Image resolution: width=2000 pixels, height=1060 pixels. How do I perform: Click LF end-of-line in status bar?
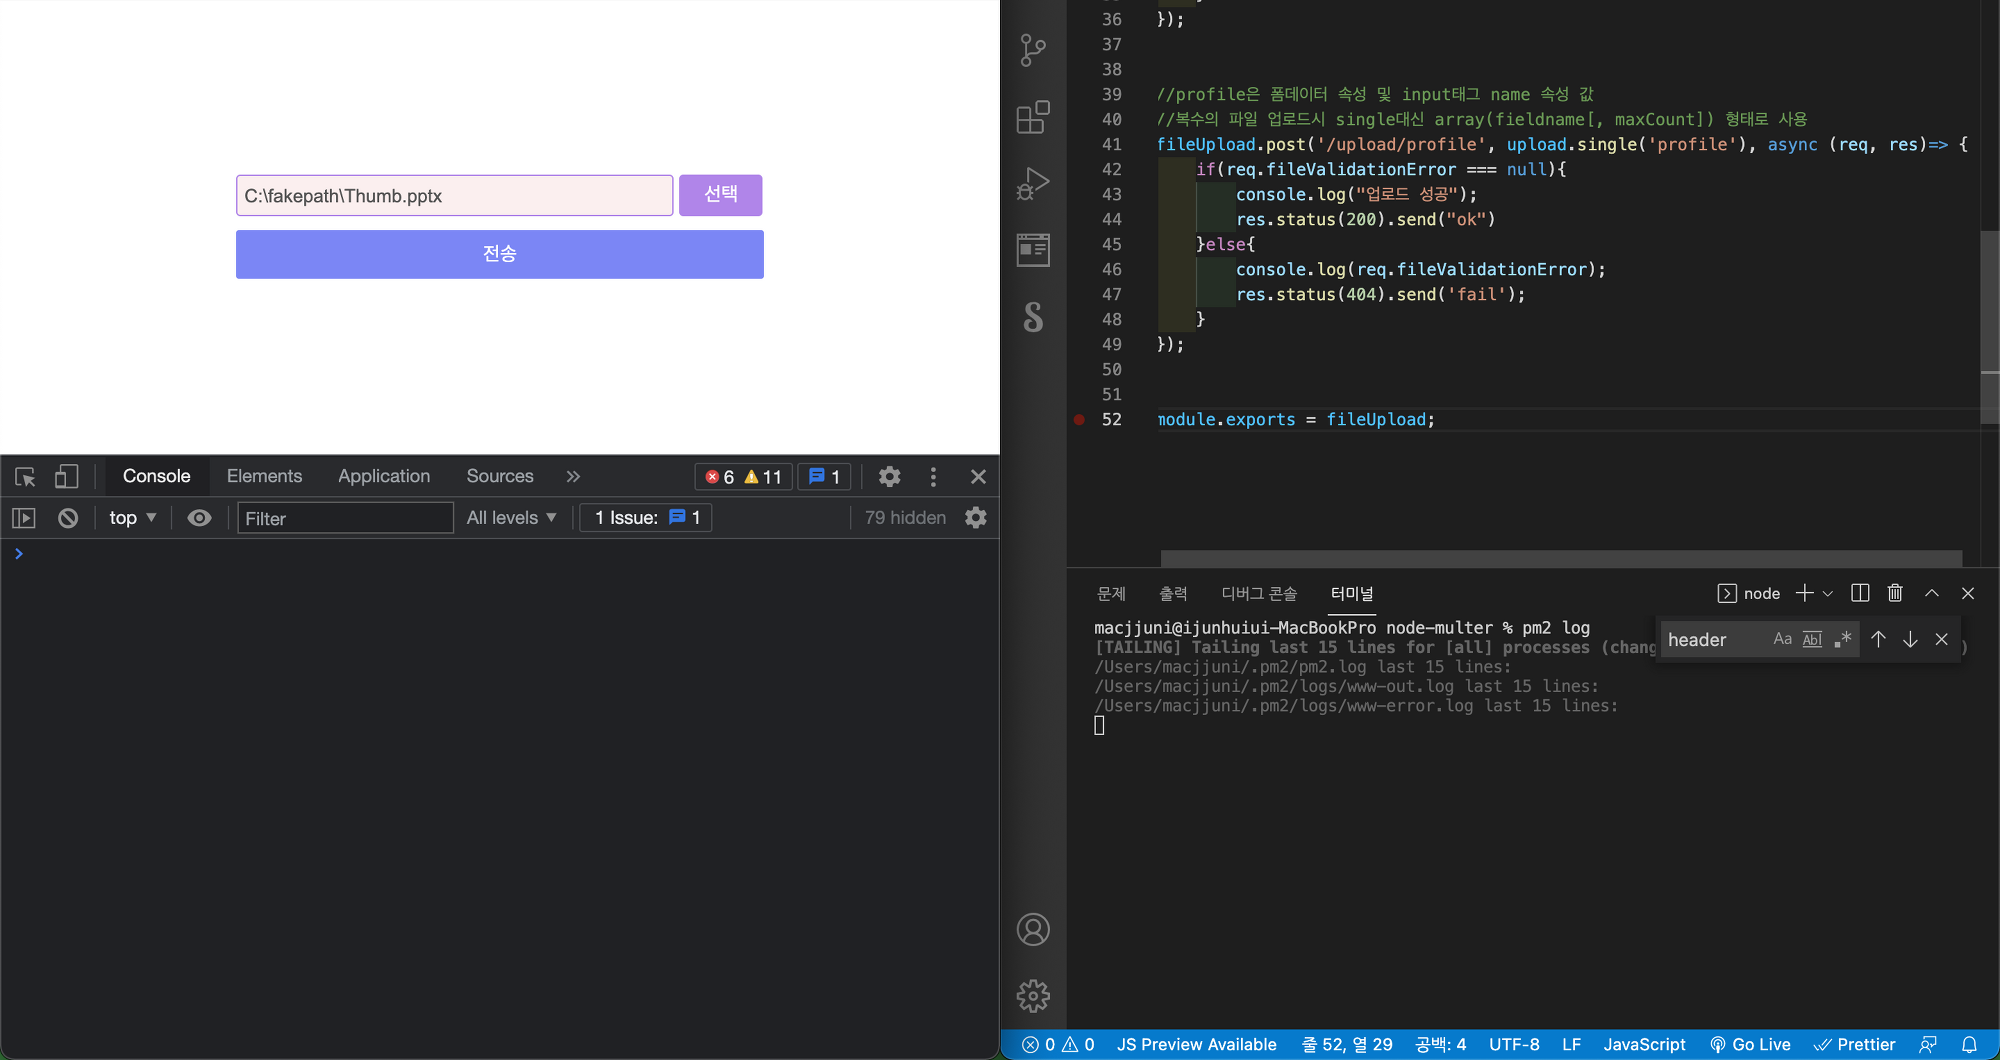[1571, 1044]
